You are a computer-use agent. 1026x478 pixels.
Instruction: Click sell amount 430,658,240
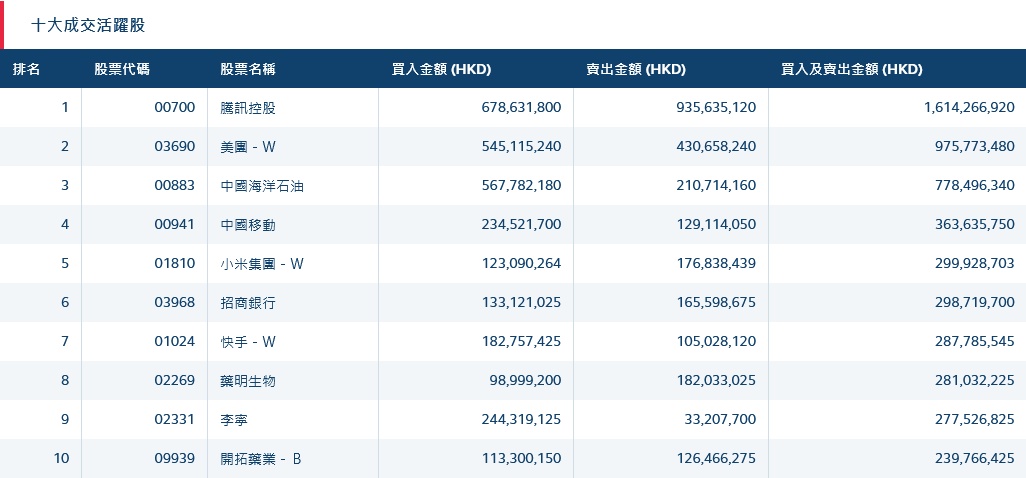click(716, 146)
